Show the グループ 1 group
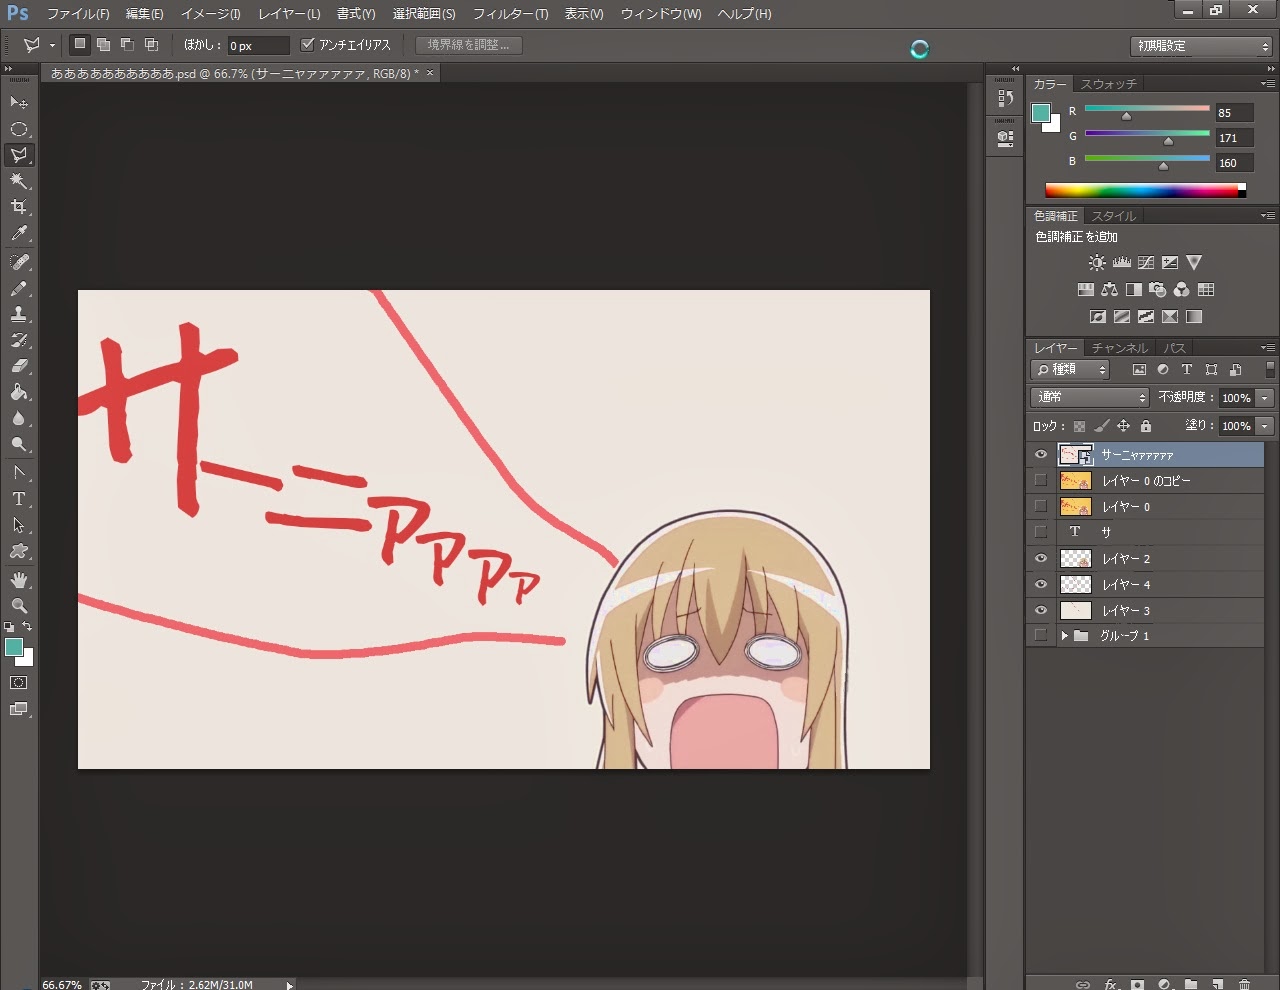1280x990 pixels. coord(1041,635)
